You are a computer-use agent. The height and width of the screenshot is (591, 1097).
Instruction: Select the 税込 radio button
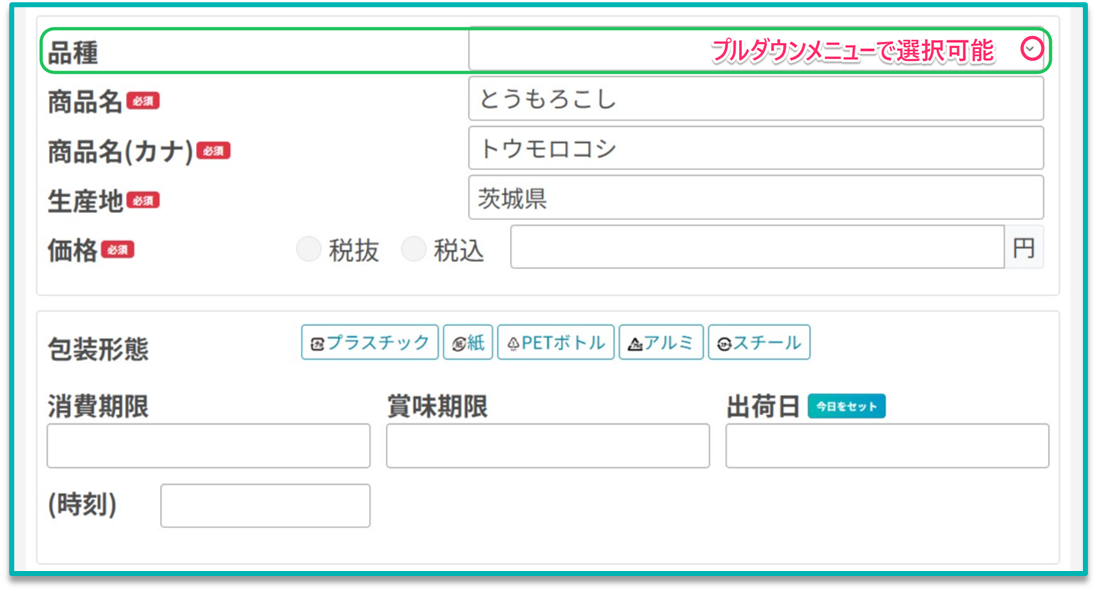pos(413,250)
